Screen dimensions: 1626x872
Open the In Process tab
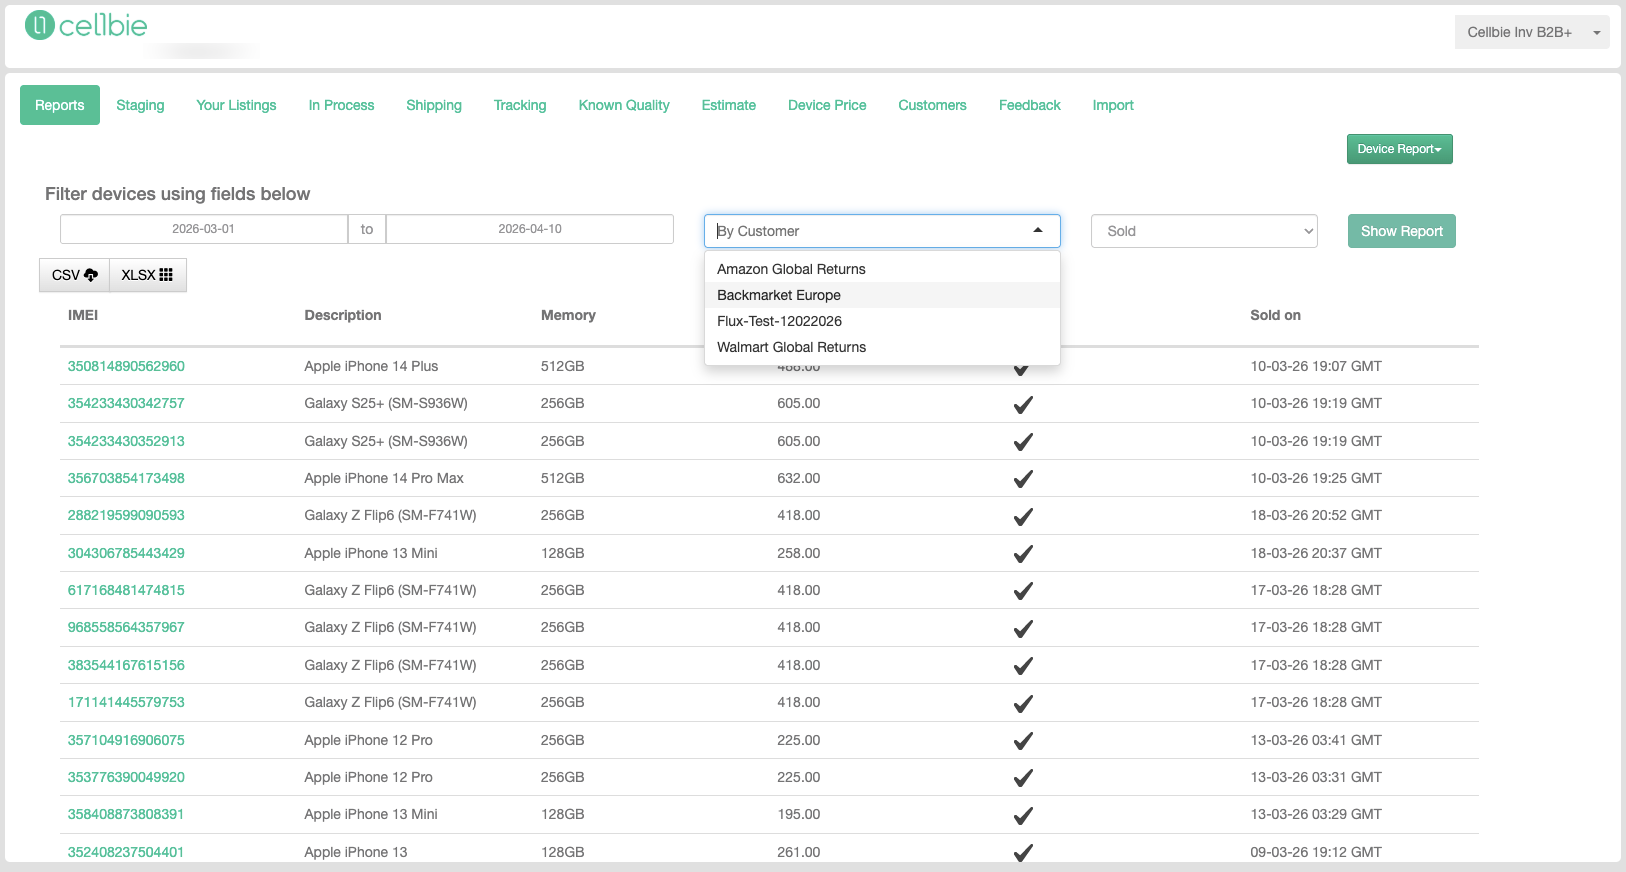pos(341,105)
